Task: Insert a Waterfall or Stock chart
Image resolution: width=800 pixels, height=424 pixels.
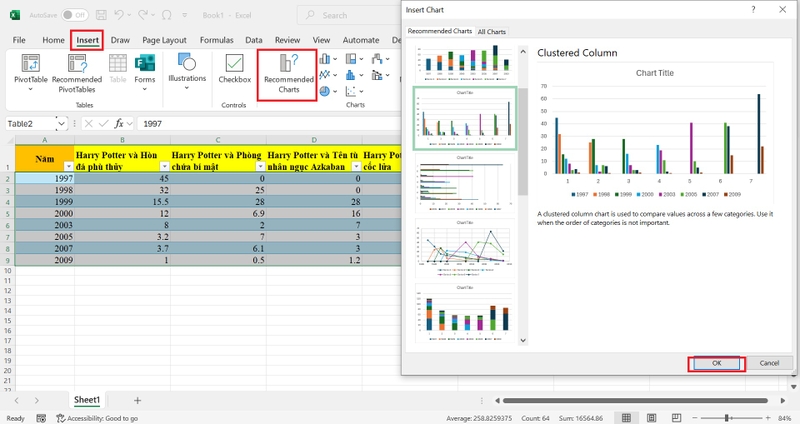Action: point(381,59)
